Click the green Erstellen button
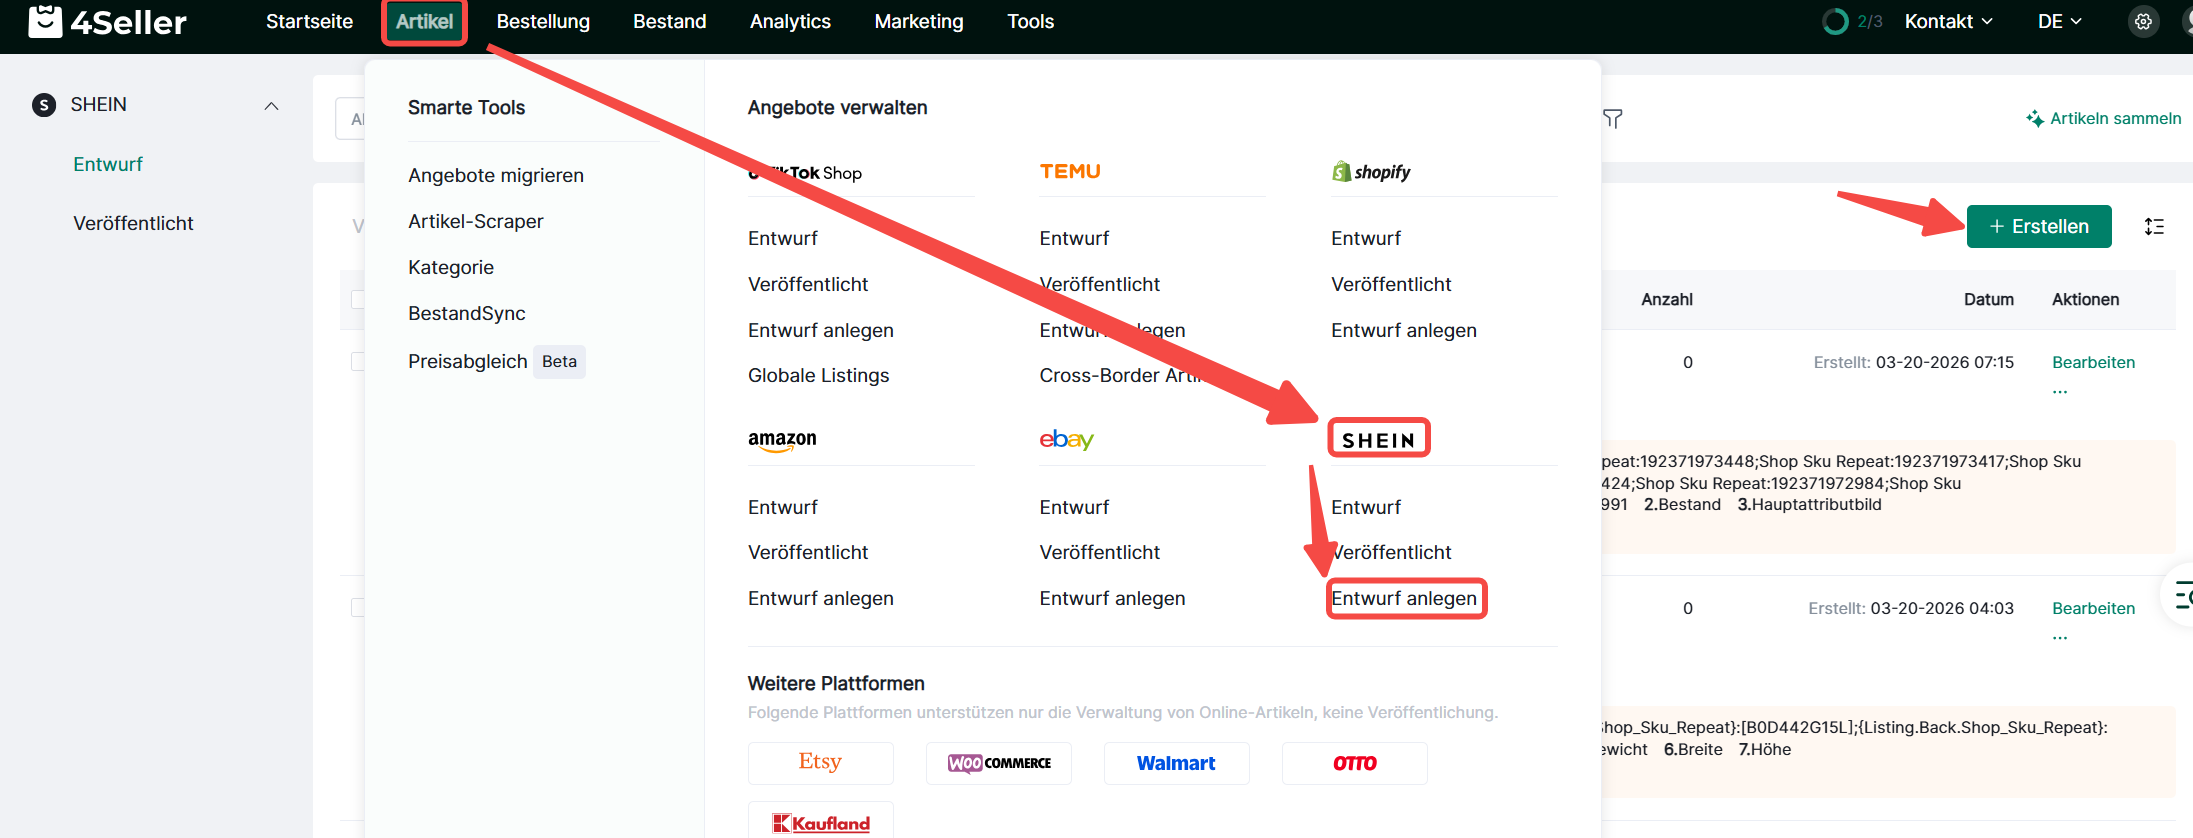The image size is (2193, 838). [2038, 227]
